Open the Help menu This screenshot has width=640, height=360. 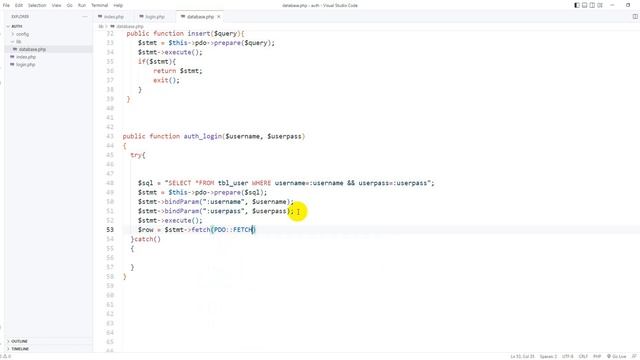[x=118, y=5]
